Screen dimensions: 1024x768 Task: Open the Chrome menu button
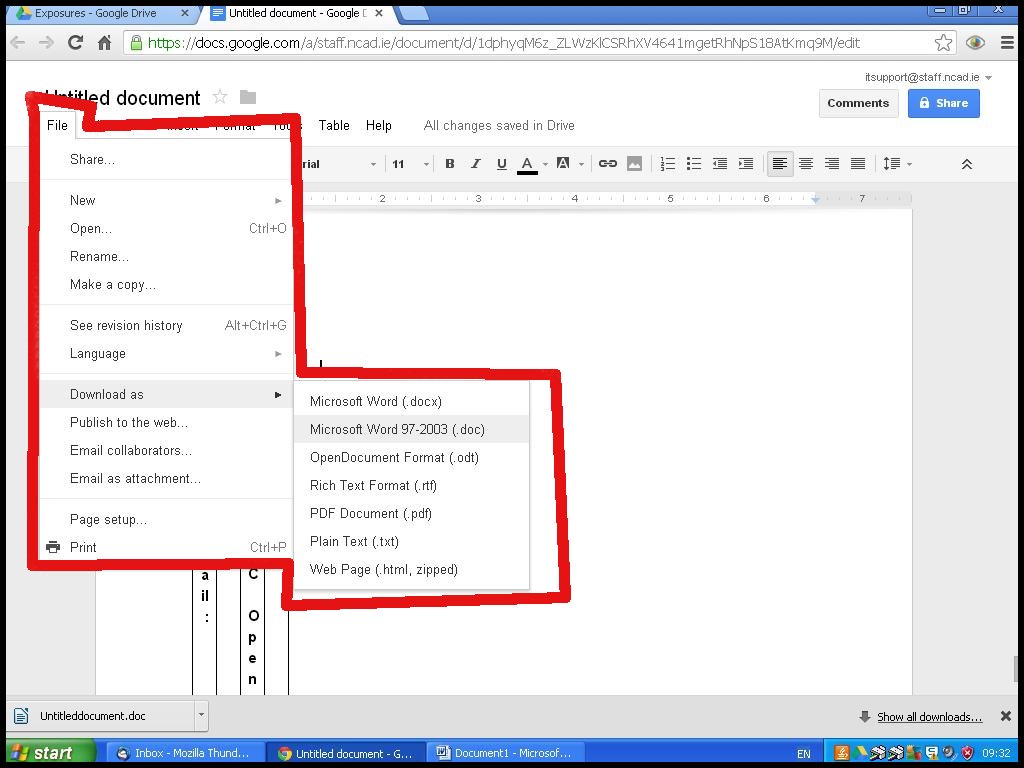pyautogui.click(x=1007, y=43)
